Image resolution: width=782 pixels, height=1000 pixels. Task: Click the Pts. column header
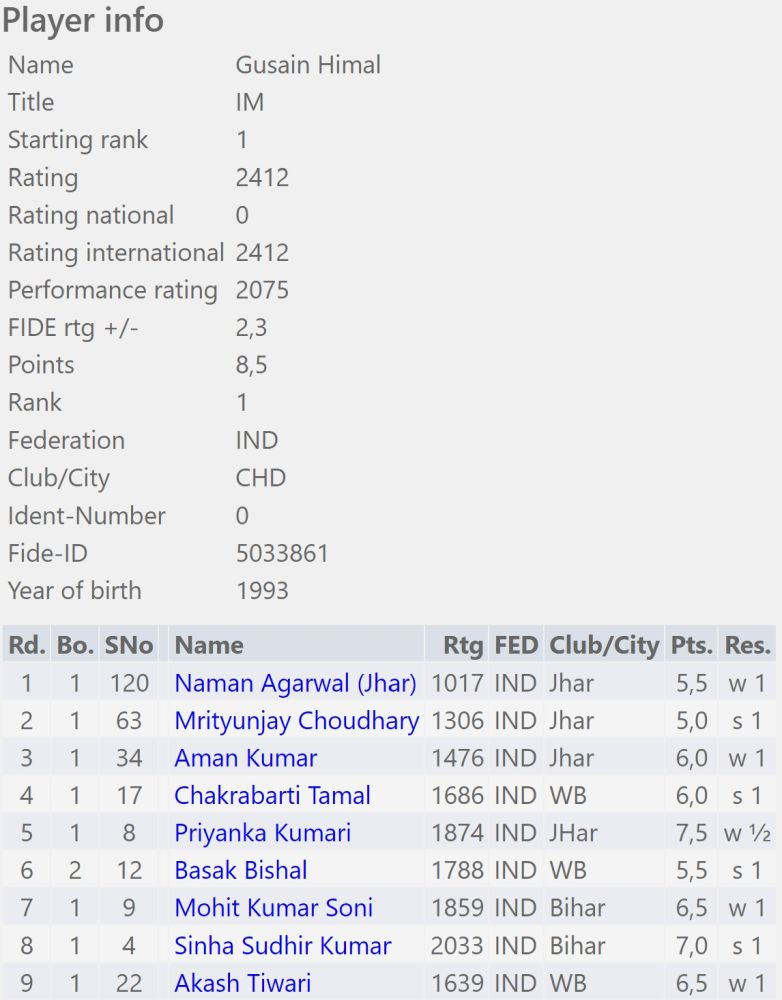[x=691, y=645]
